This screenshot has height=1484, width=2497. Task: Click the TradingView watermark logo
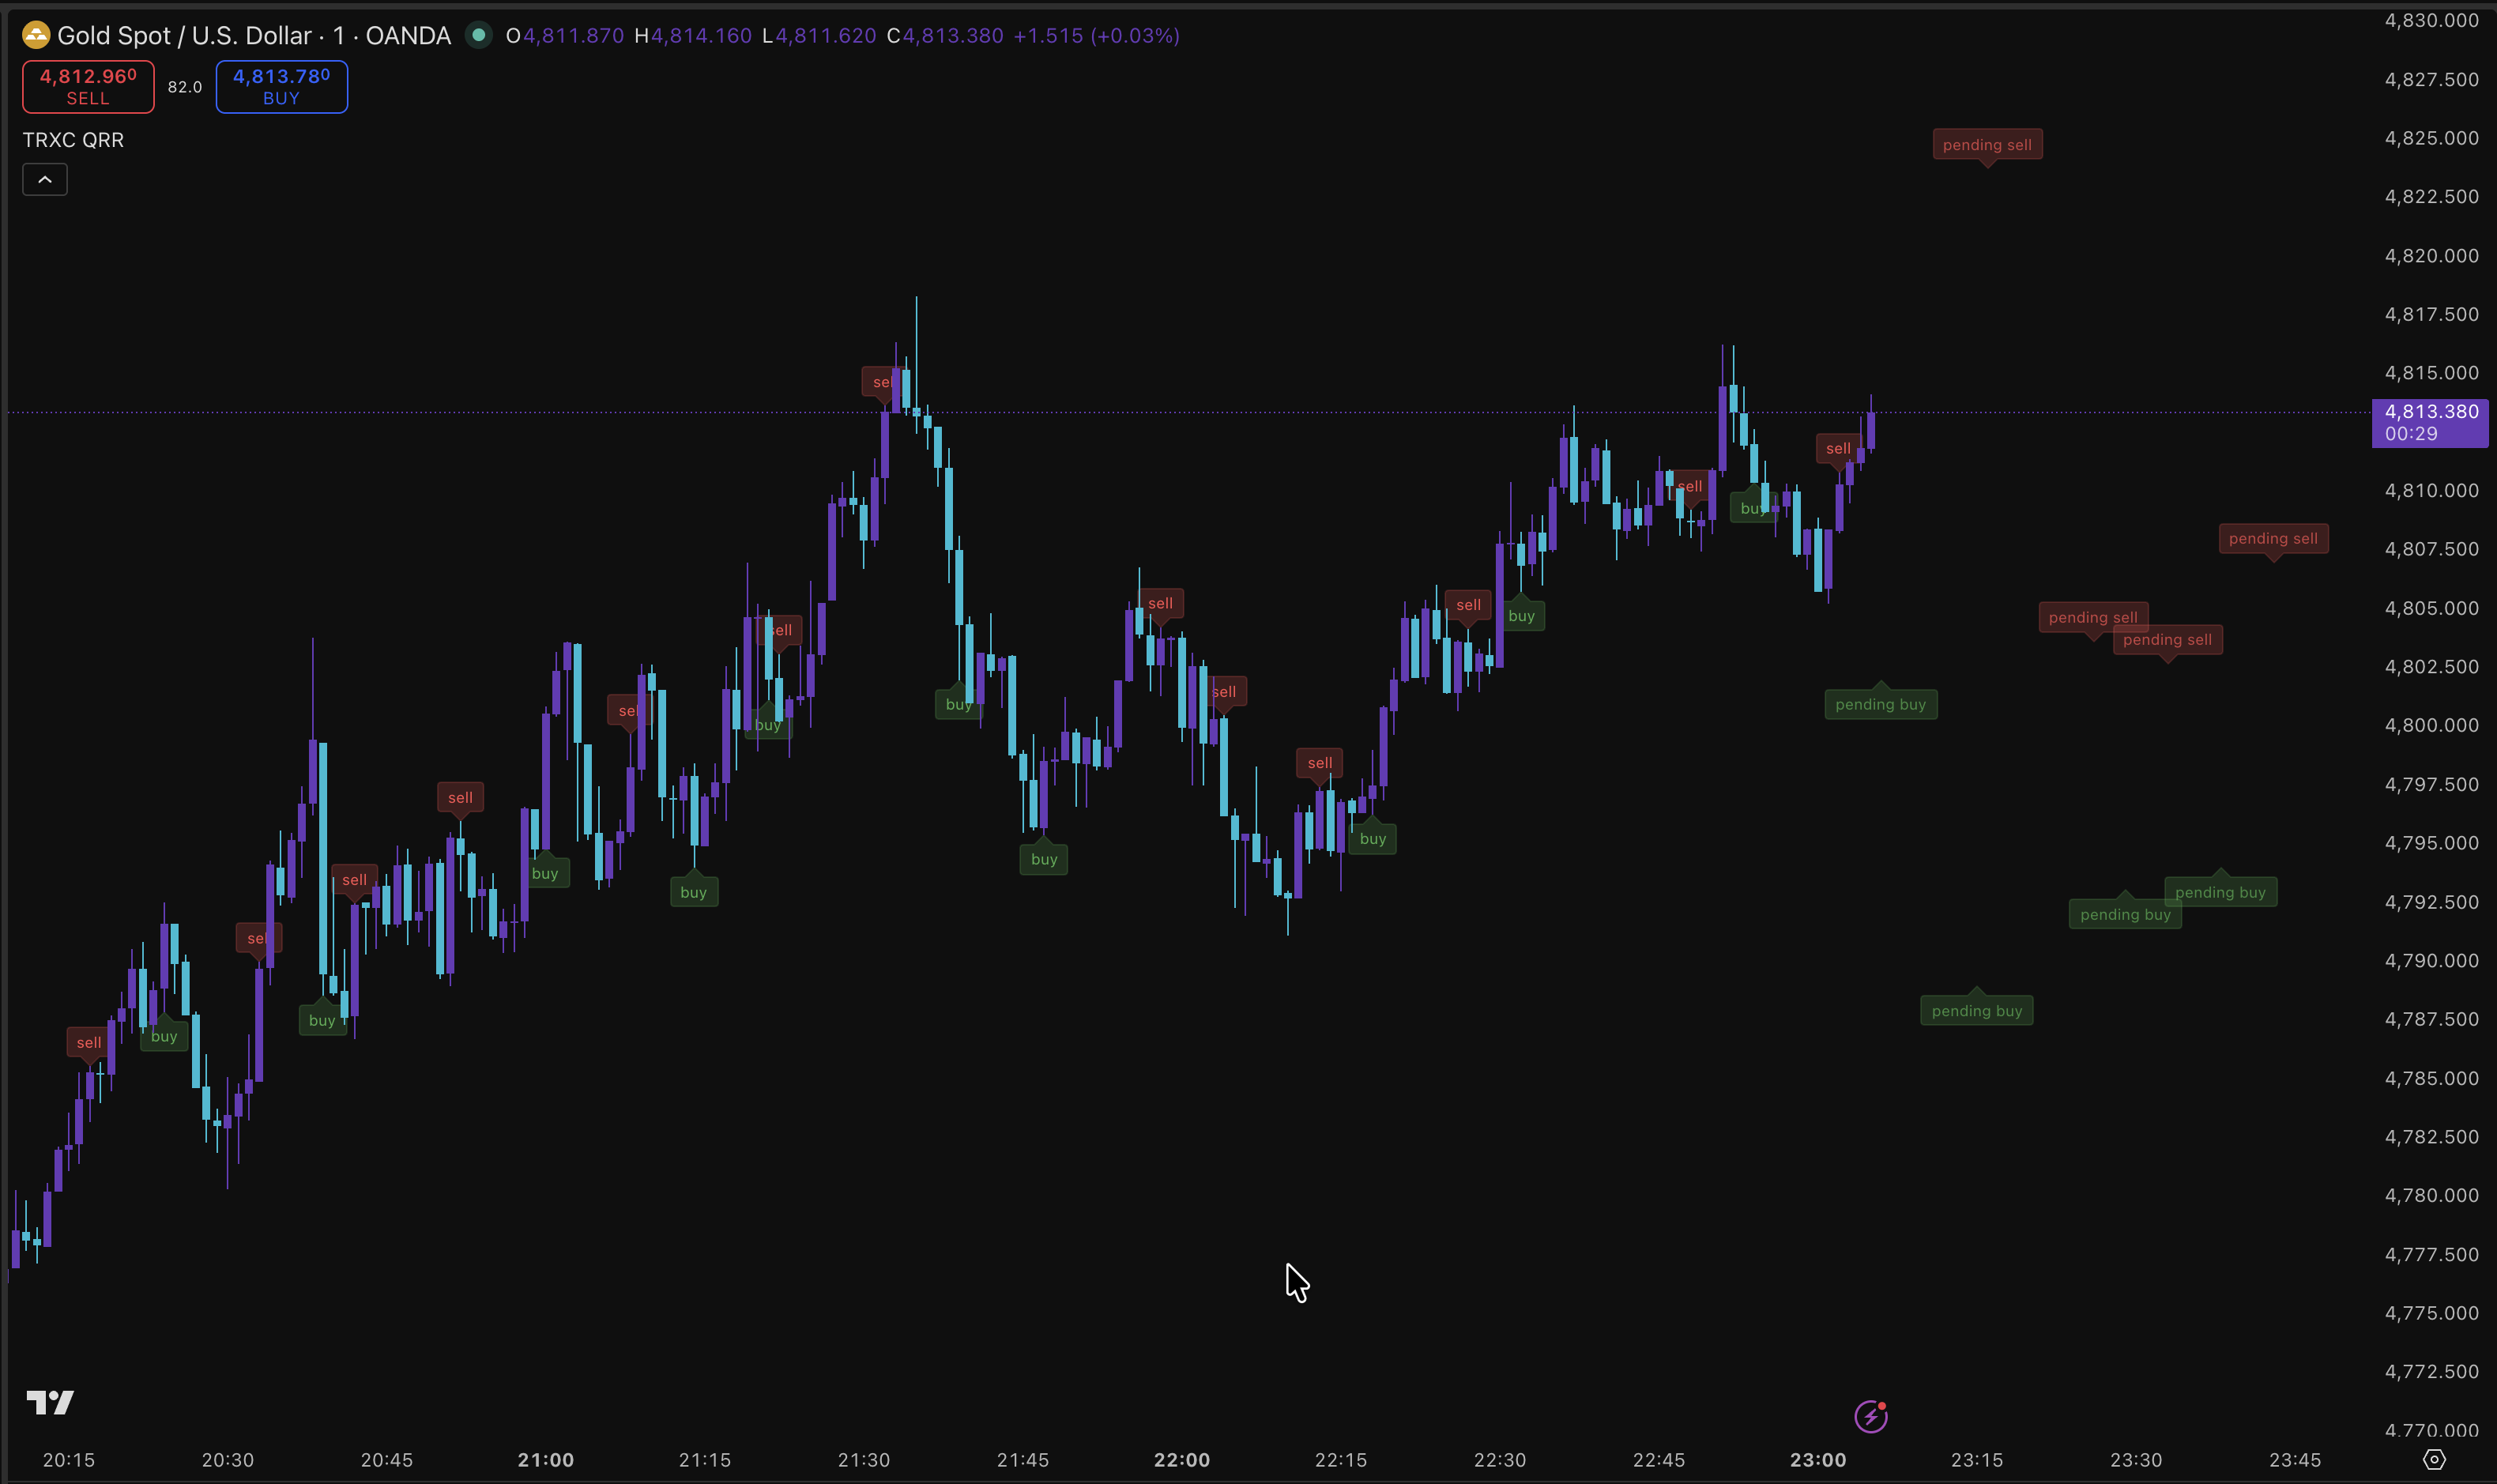point(48,1402)
